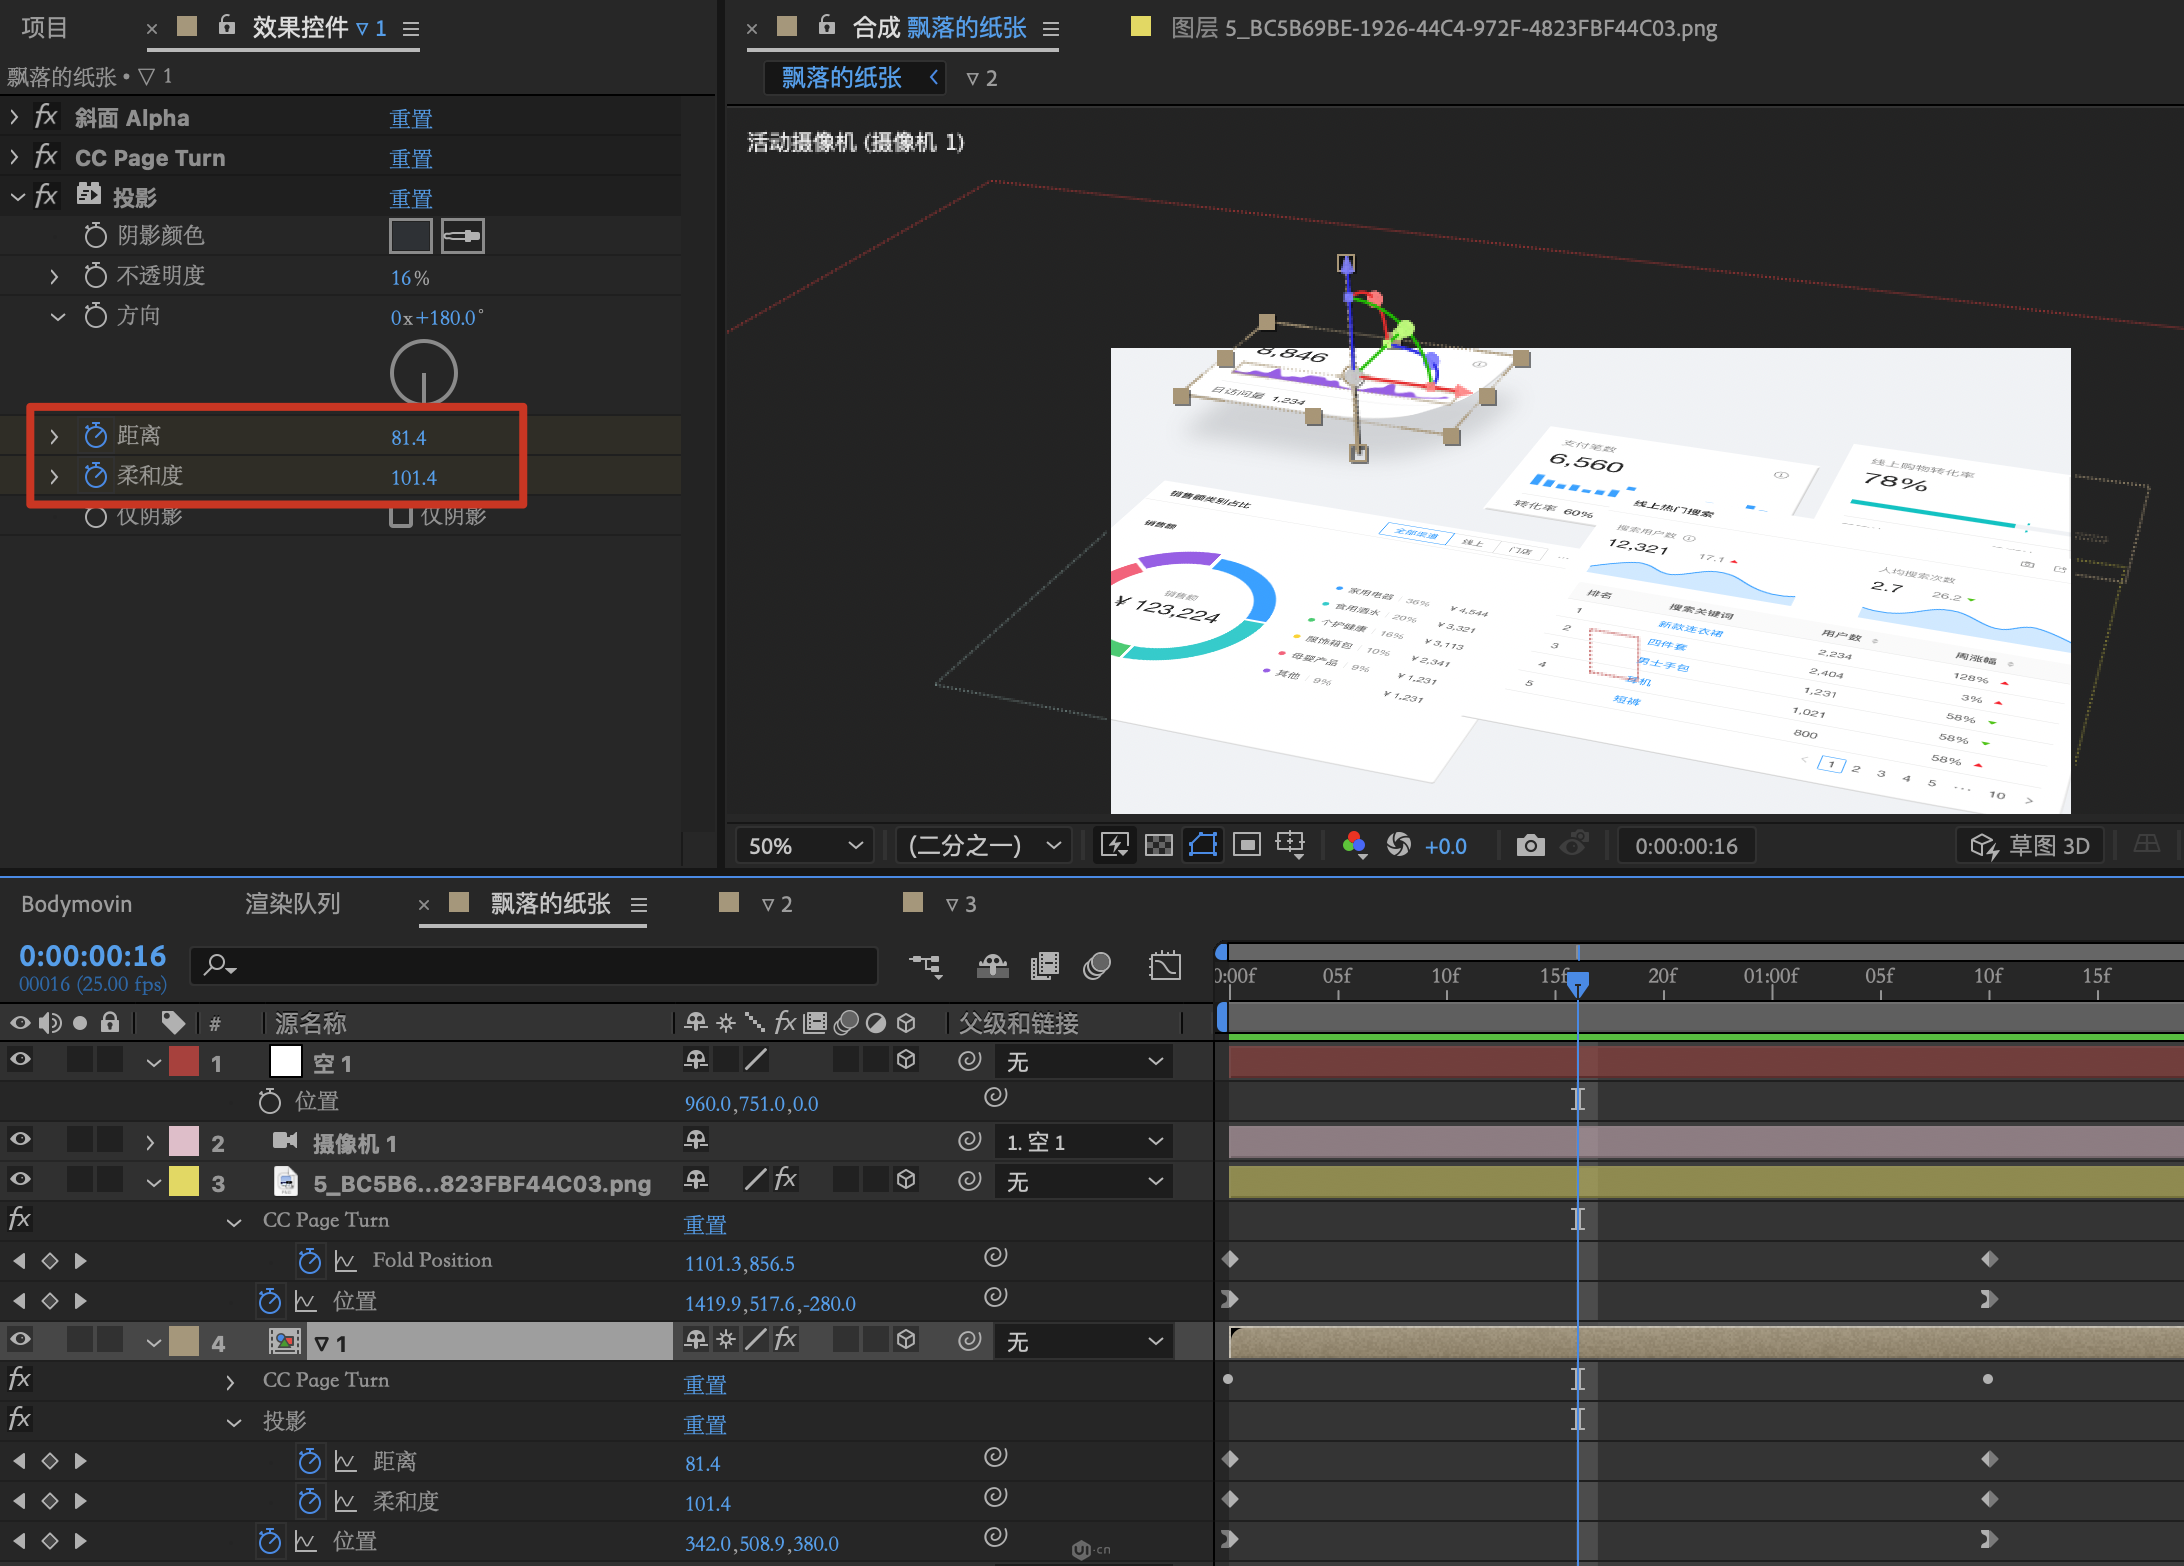2184x1566 pixels.
Task: Click the distance property stopwatch in effect controls
Action: click(x=95, y=436)
